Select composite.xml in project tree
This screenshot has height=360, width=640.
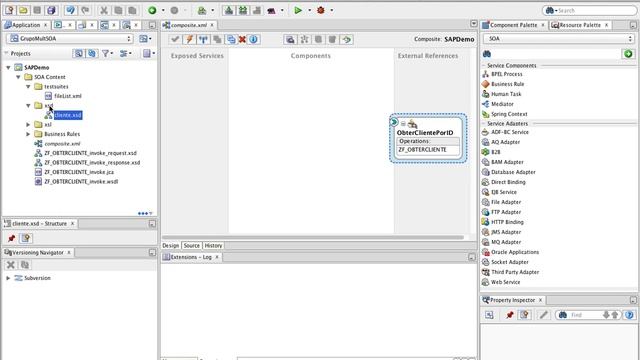(62, 144)
